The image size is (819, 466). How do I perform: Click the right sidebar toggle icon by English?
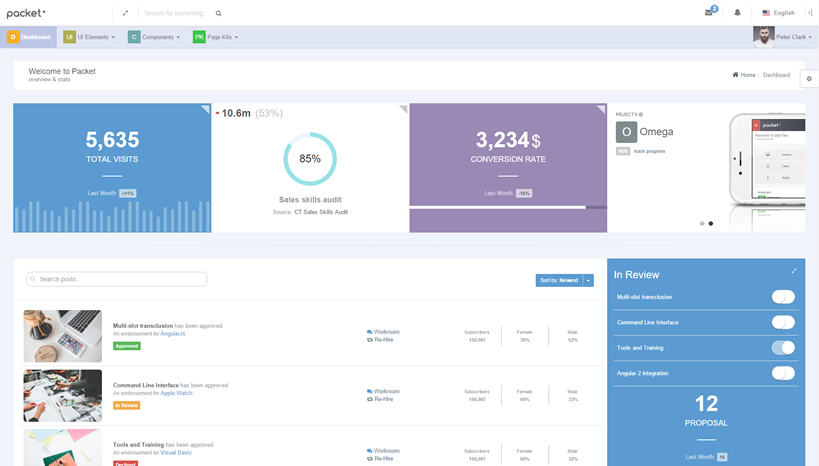click(809, 13)
